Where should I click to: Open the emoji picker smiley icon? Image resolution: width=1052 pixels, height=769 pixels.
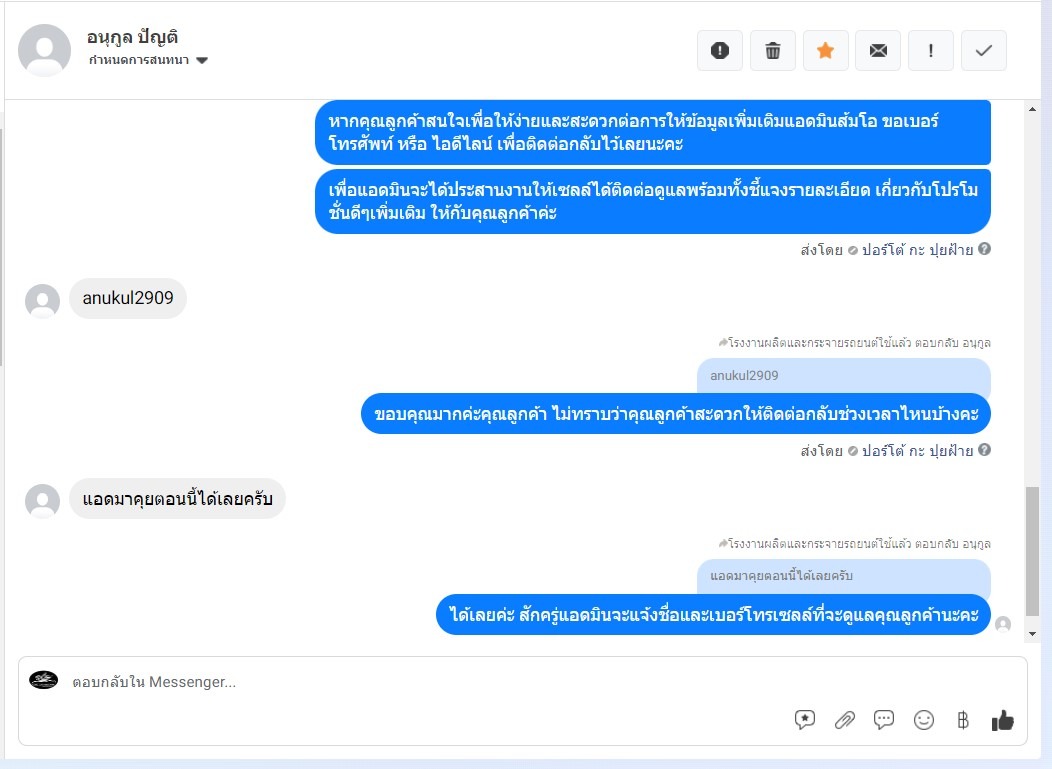tap(924, 720)
